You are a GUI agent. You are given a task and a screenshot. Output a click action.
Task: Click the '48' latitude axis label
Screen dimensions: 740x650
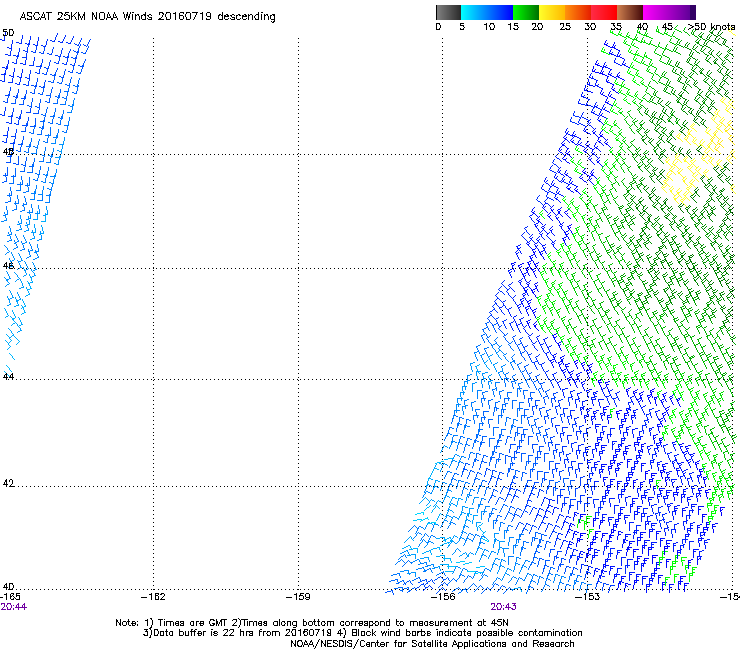click(x=8, y=152)
